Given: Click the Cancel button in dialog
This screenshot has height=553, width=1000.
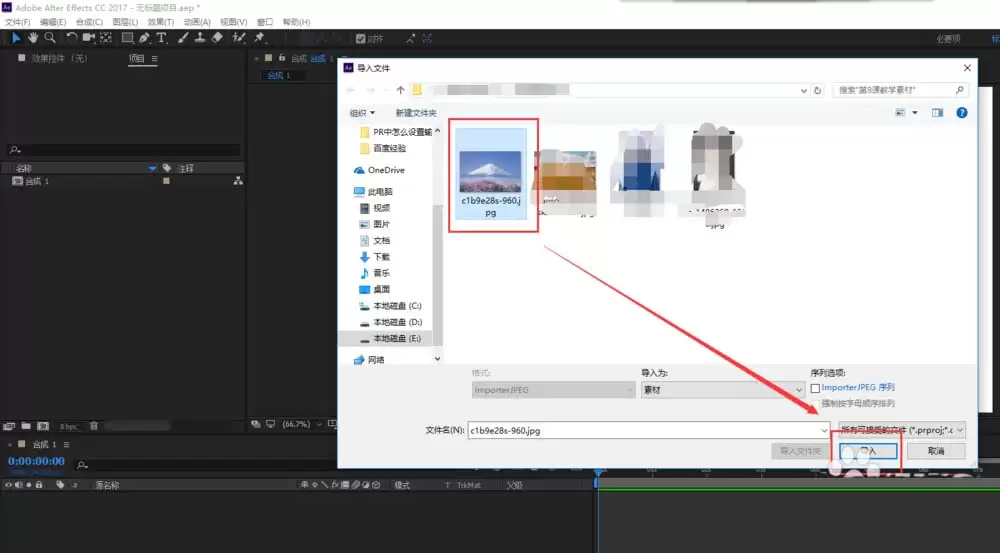Looking at the screenshot, I should [x=936, y=451].
